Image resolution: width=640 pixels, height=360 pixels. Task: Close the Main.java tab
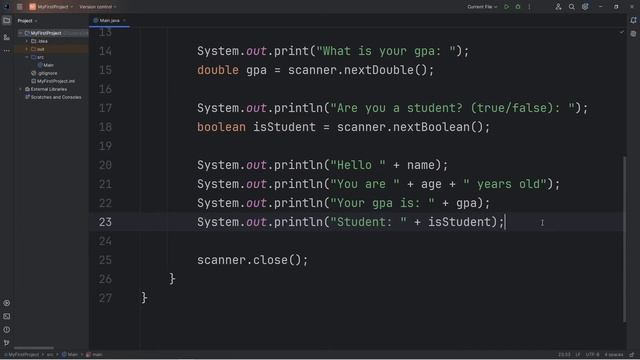click(124, 20)
